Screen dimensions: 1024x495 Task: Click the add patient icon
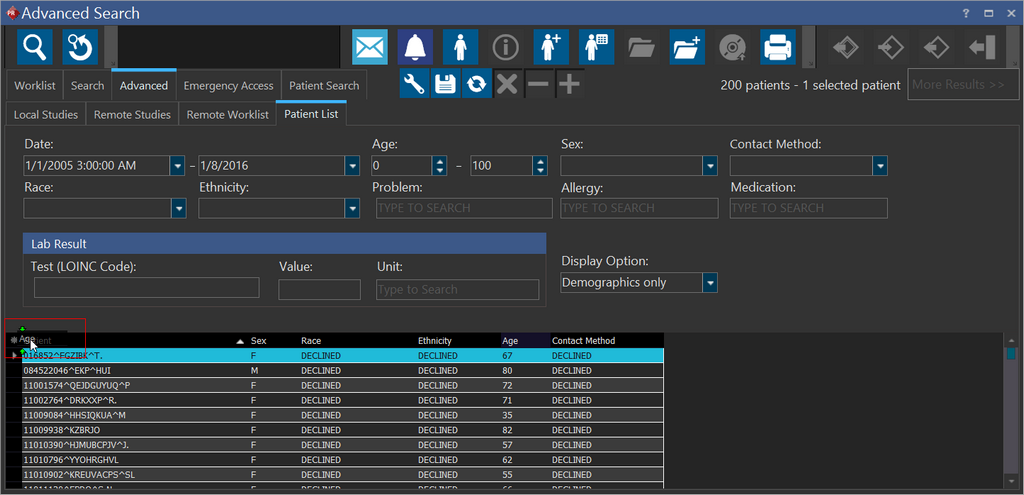tap(551, 47)
